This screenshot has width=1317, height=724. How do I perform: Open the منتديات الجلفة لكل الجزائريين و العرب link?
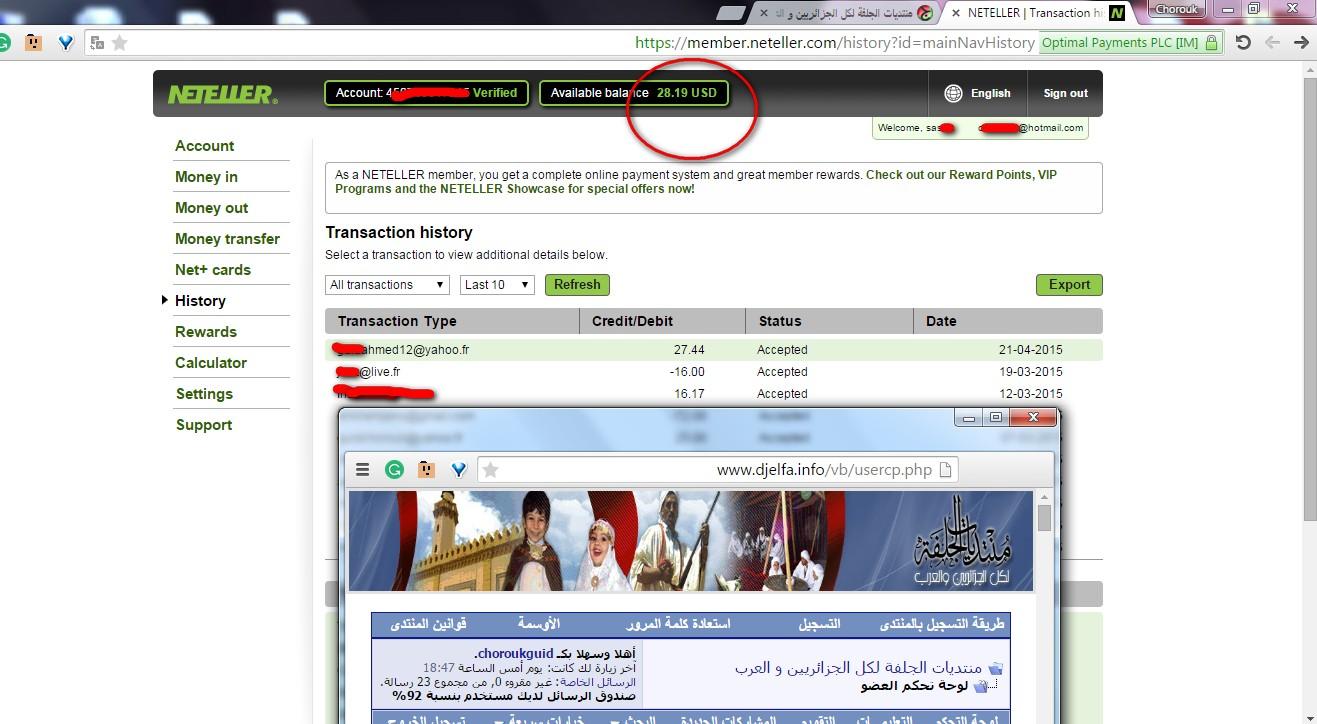pos(858,667)
